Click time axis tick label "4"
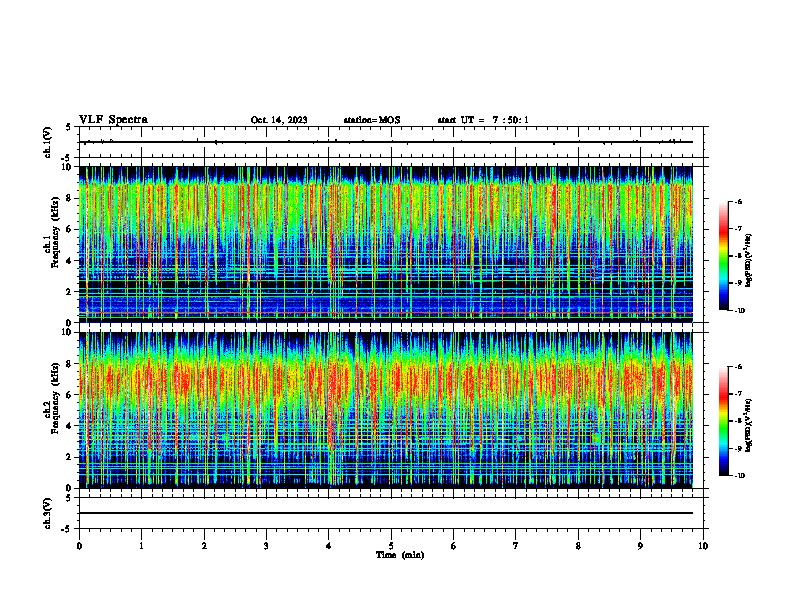The height and width of the screenshot is (612, 792). pyautogui.click(x=329, y=546)
